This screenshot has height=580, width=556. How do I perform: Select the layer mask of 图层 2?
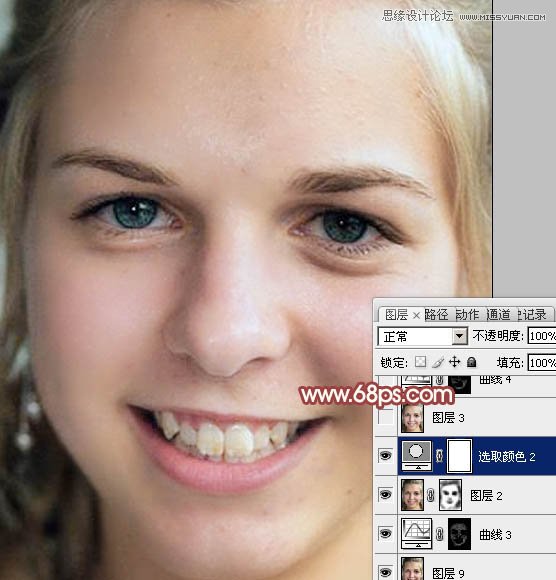coord(451,495)
